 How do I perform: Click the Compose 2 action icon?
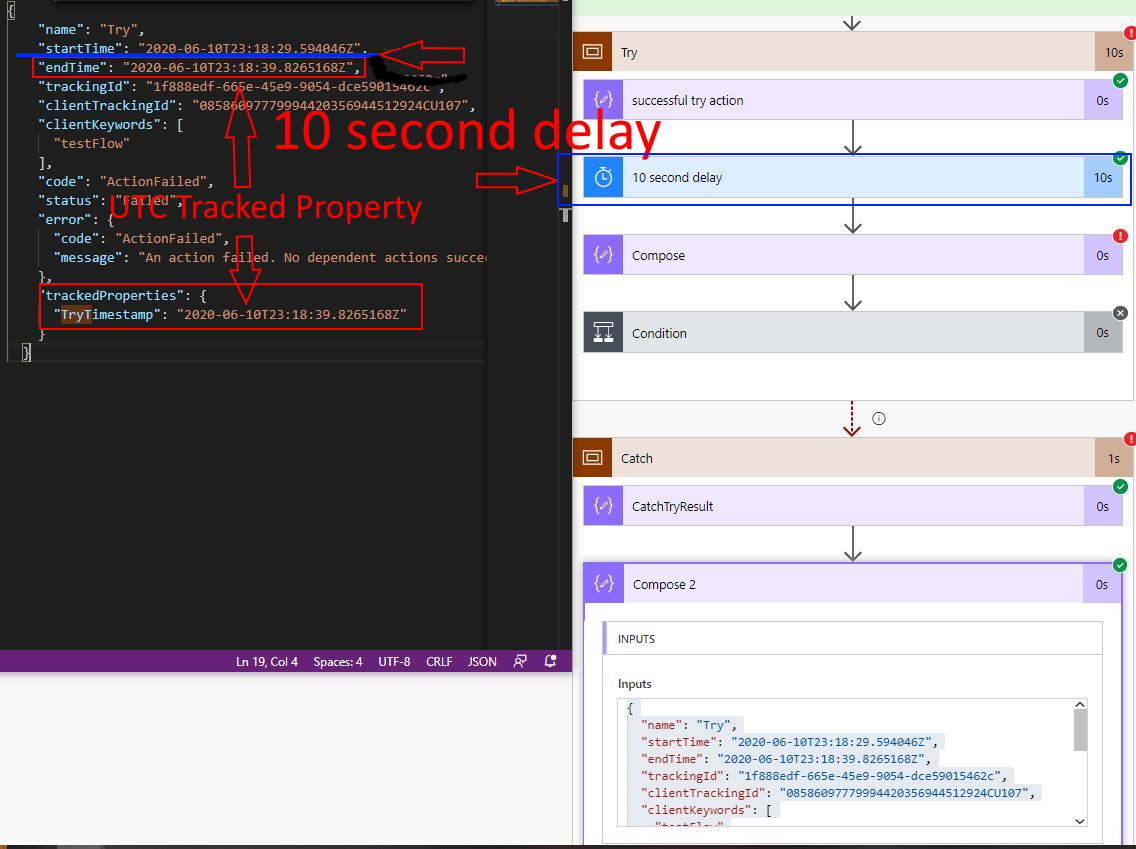[604, 584]
